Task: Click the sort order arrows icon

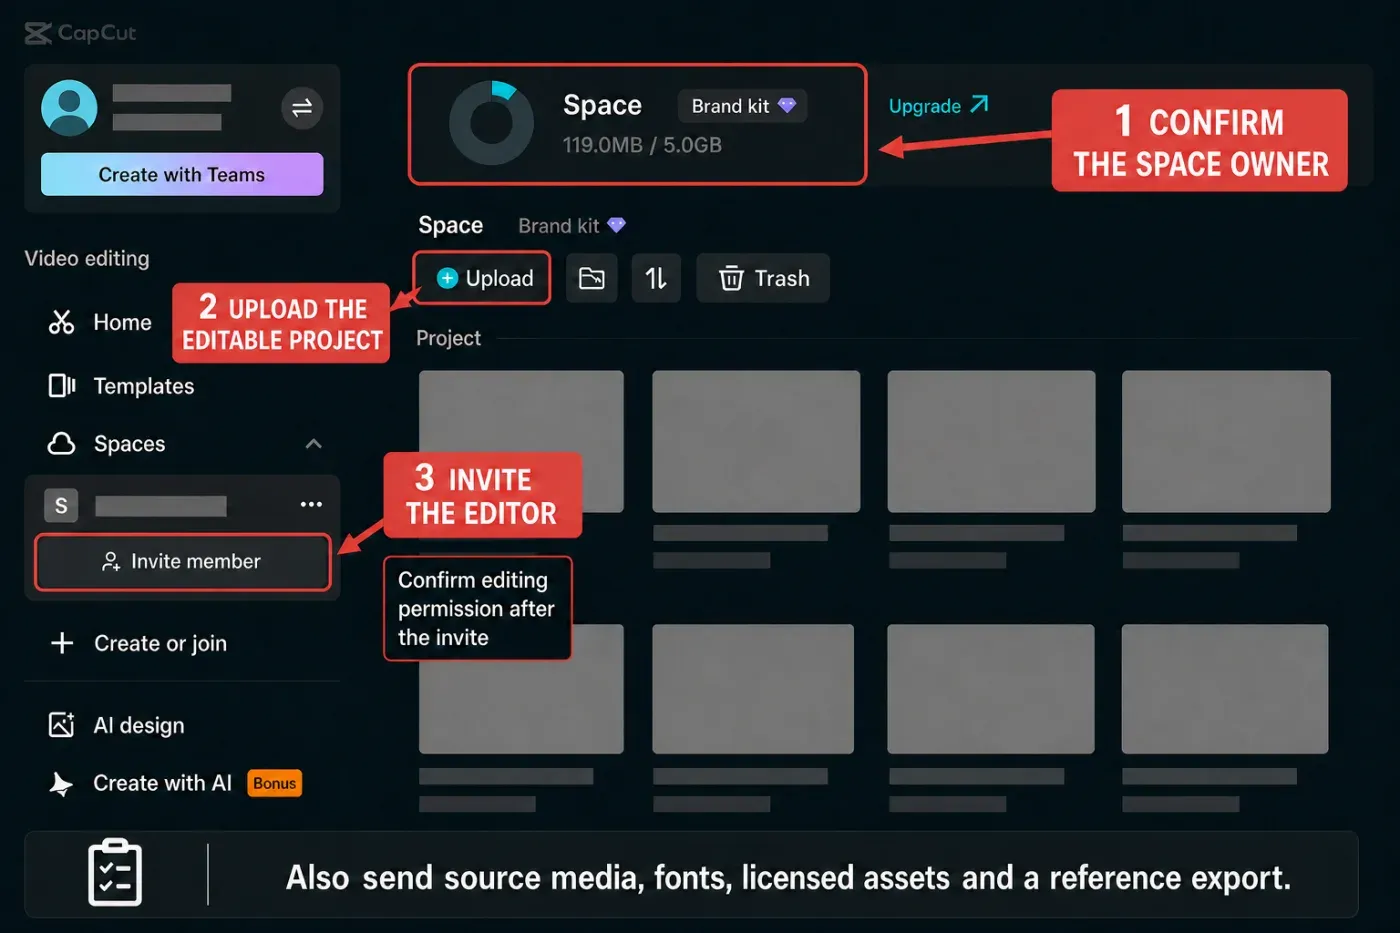Action: click(x=656, y=278)
